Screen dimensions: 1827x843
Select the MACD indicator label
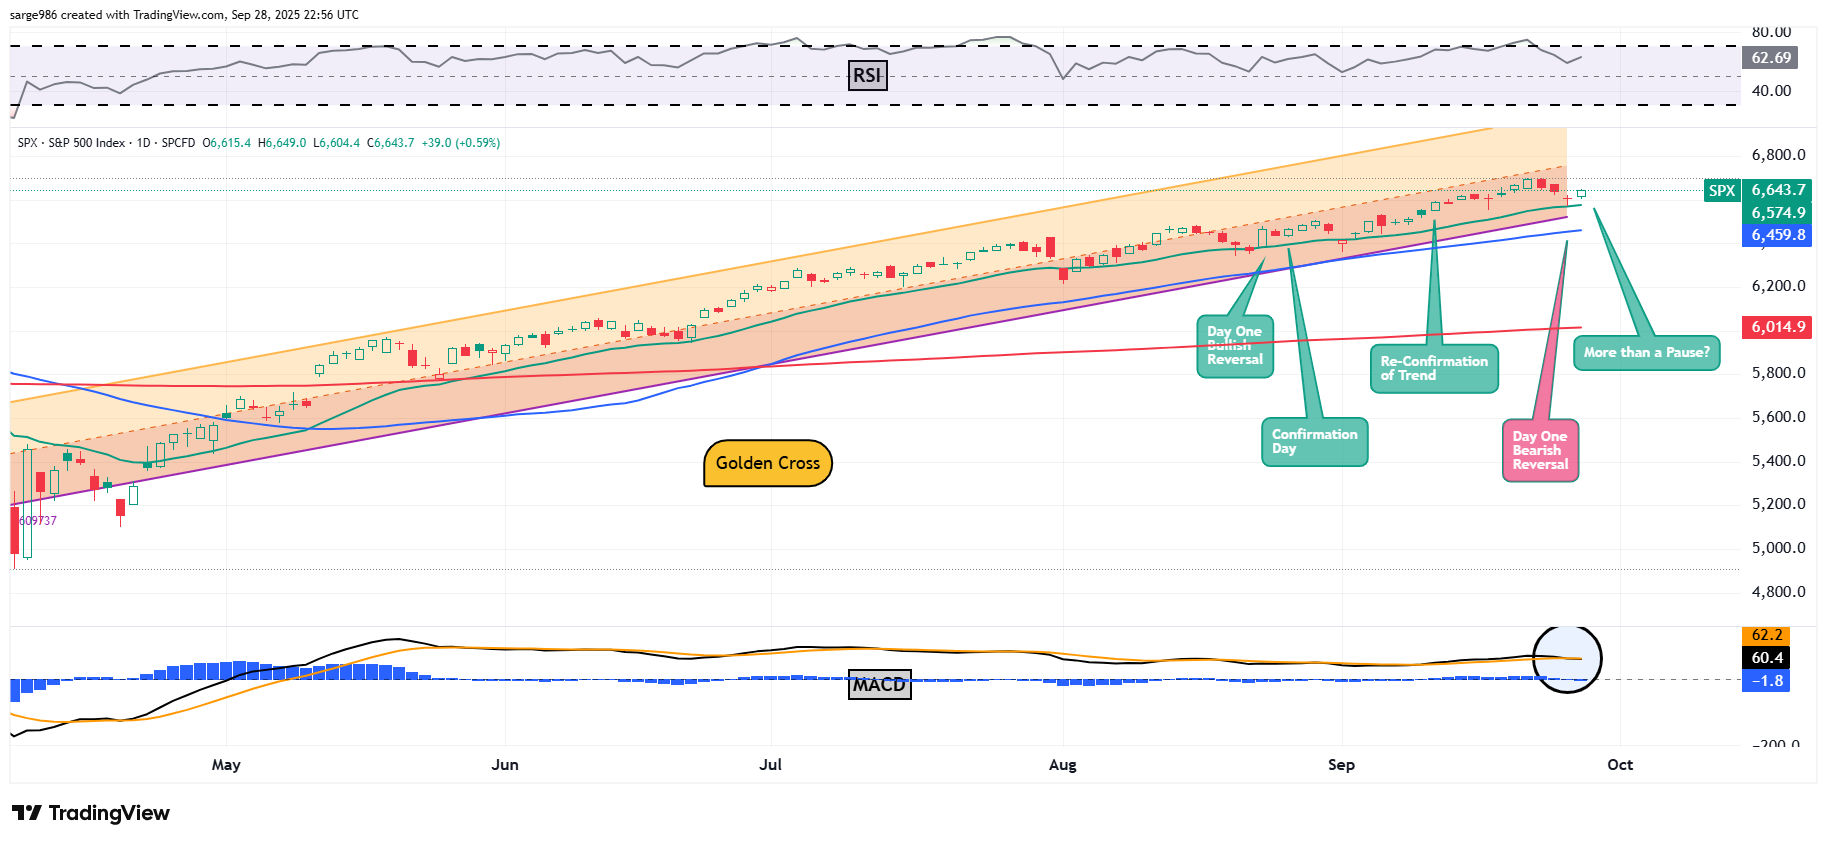879,685
